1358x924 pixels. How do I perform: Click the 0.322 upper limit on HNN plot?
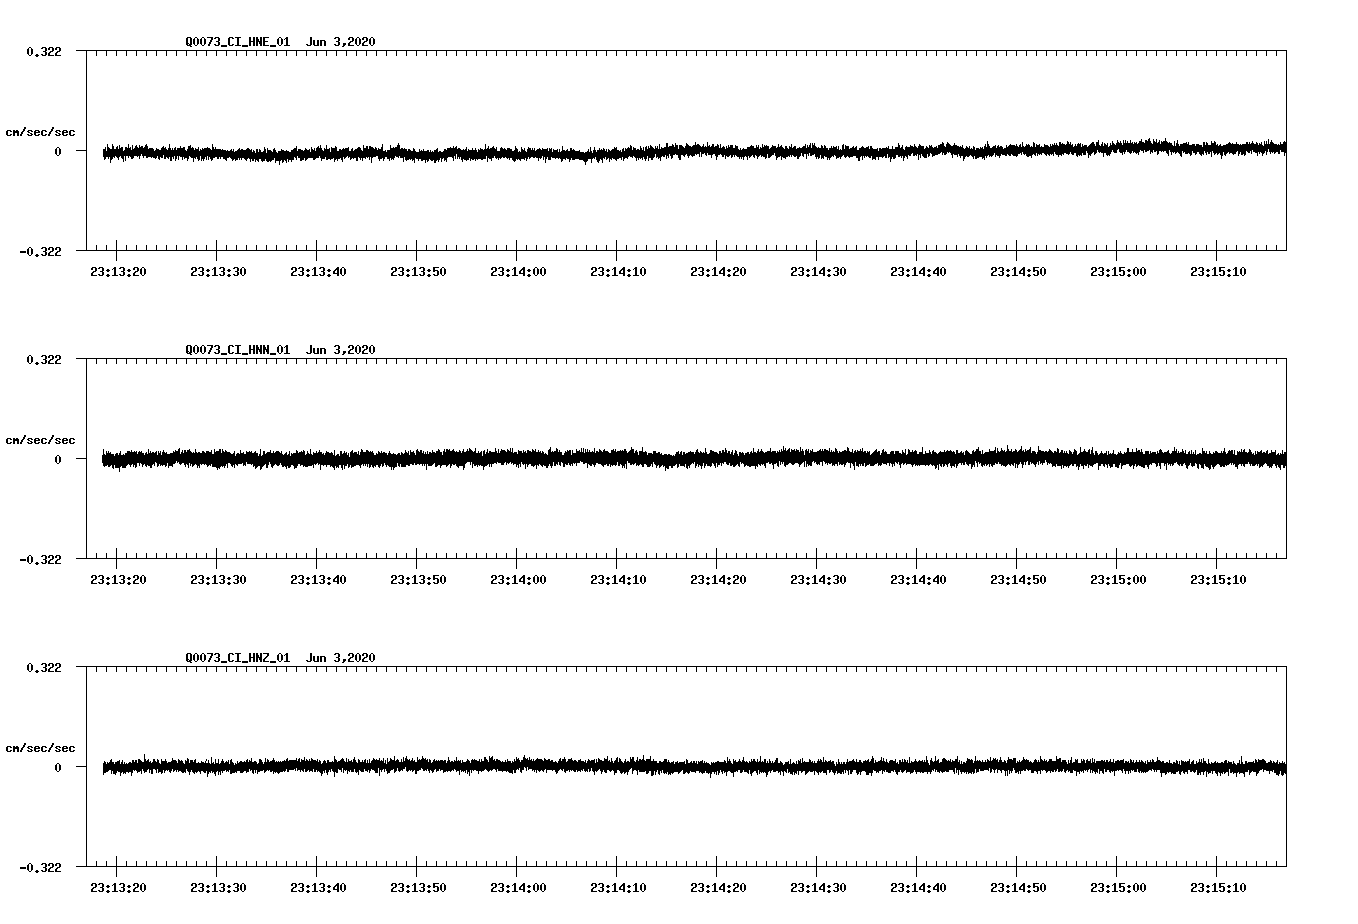(44, 359)
